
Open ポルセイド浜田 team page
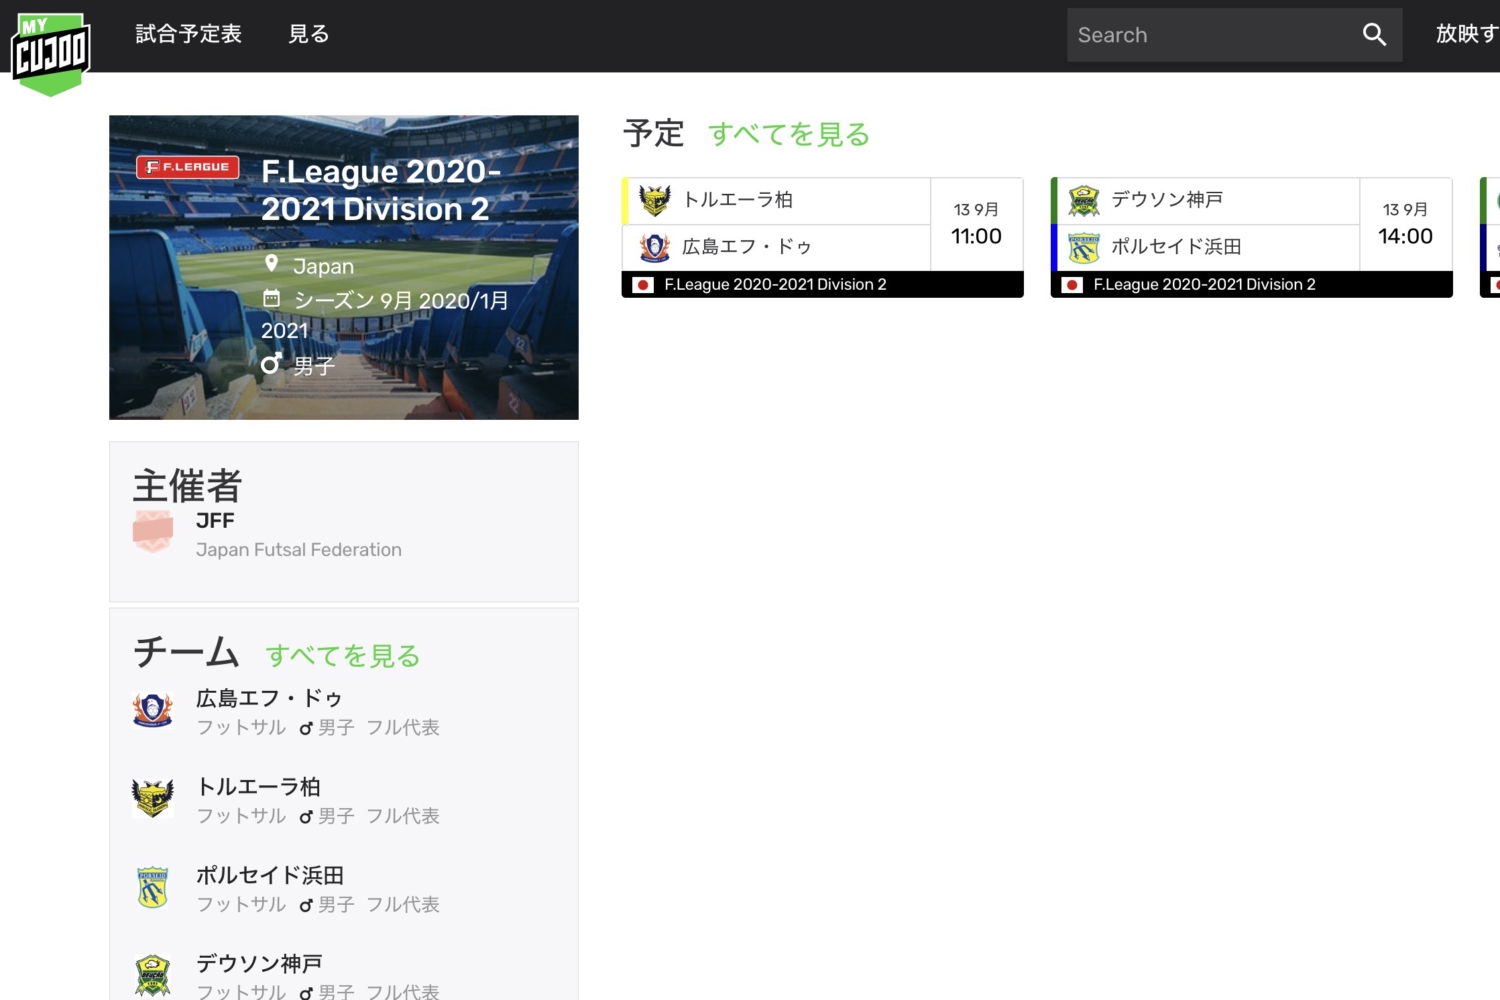(x=270, y=875)
